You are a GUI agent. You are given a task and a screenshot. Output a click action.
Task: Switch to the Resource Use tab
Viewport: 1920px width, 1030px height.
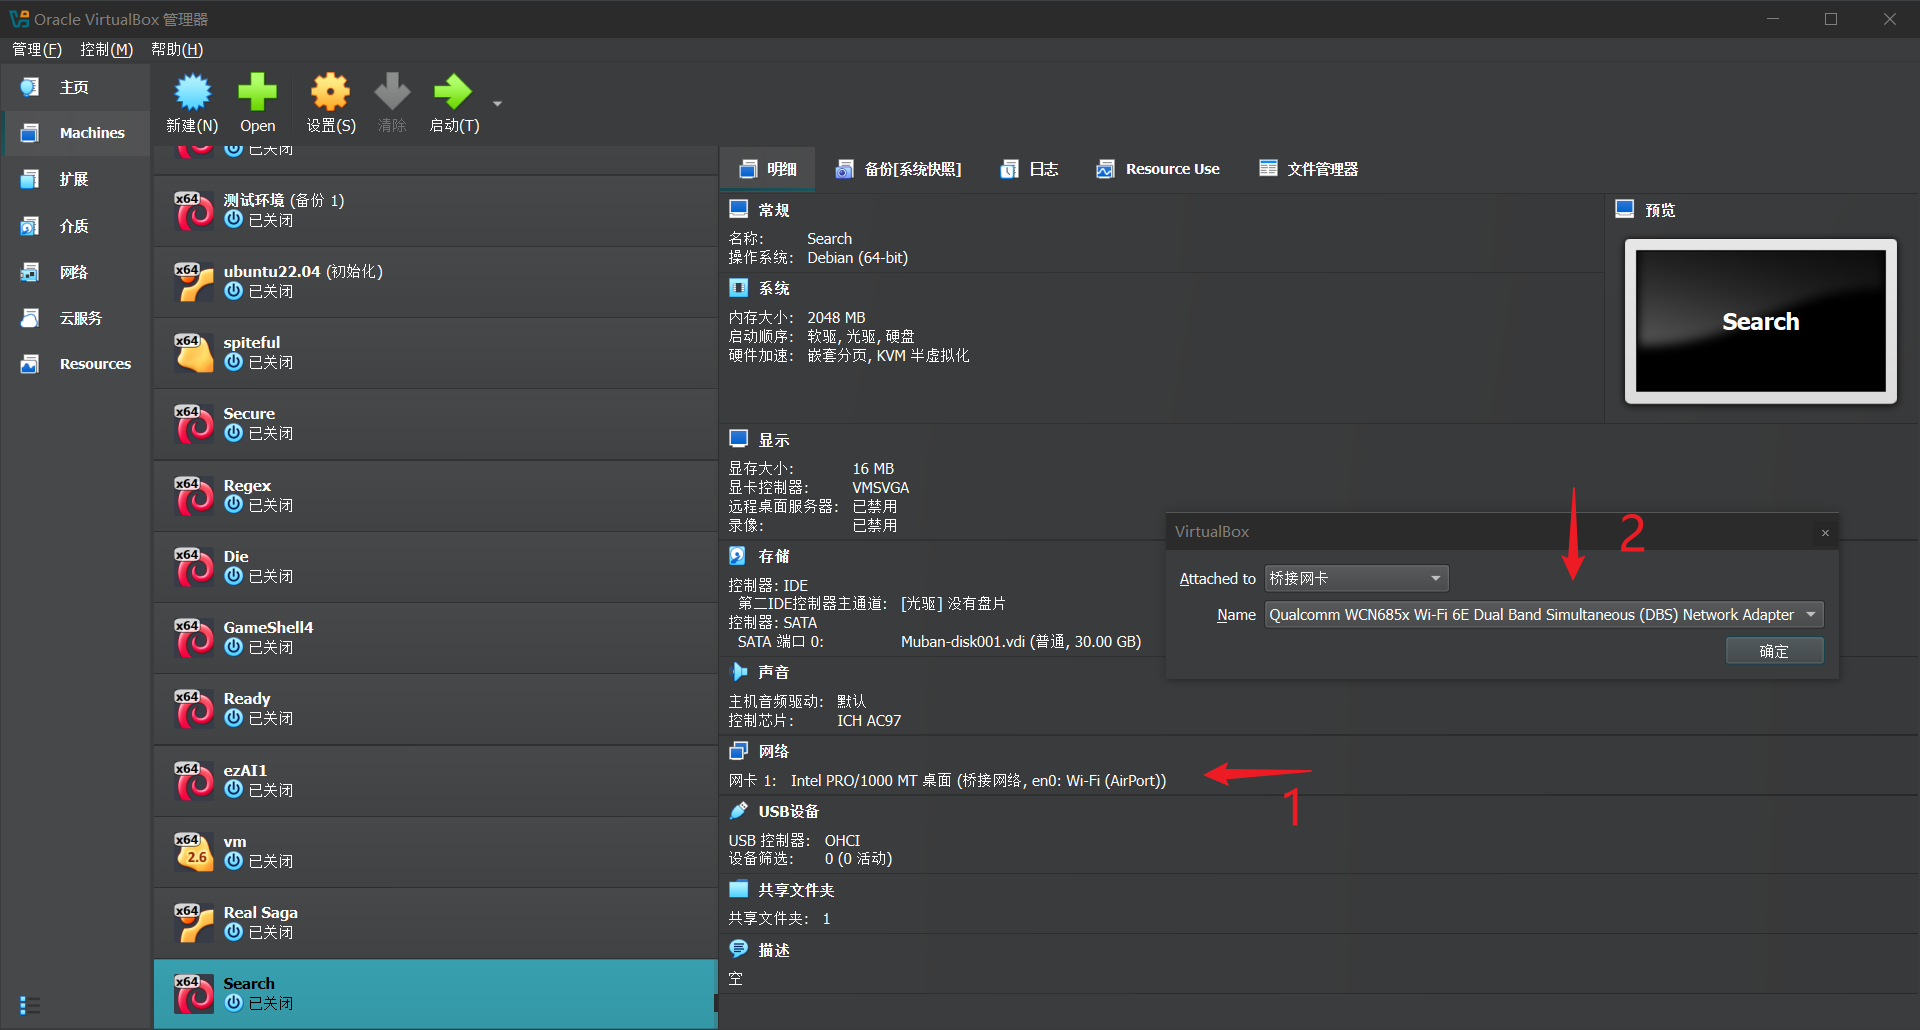[1158, 169]
